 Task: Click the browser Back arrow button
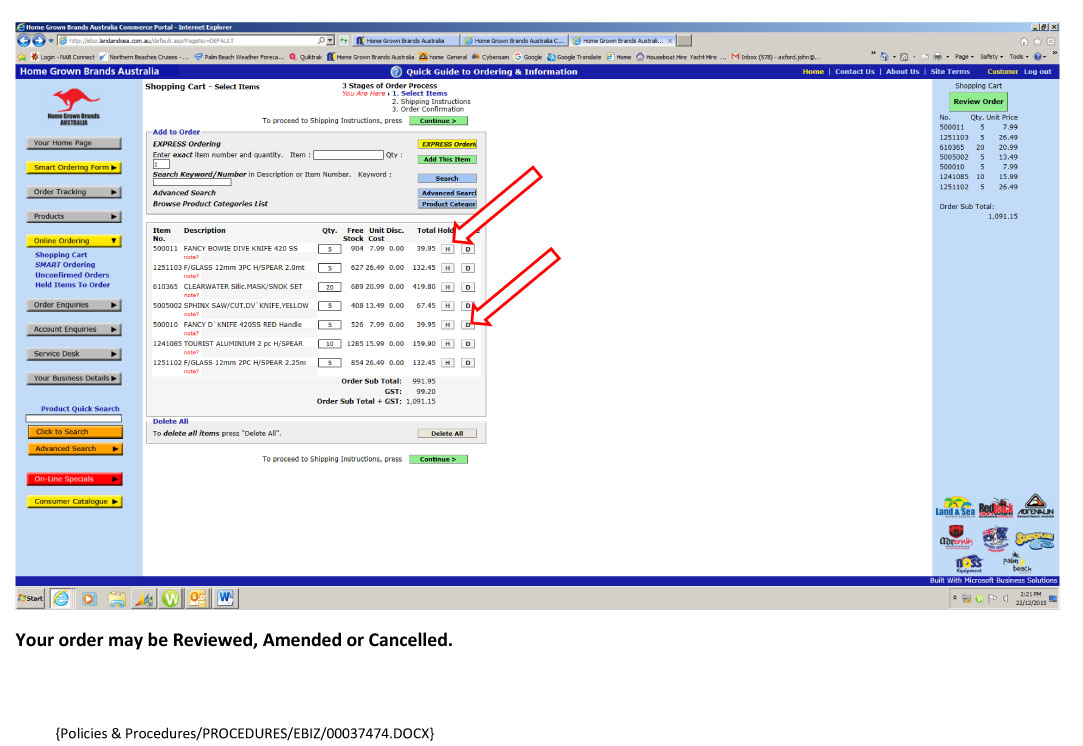point(25,41)
